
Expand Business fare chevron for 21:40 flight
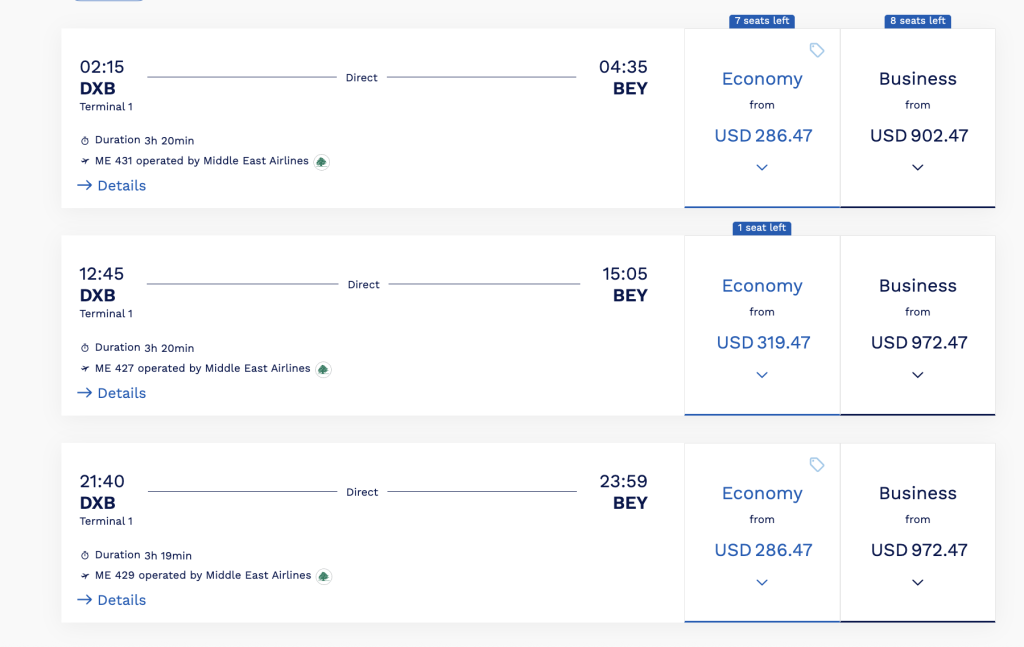918,582
